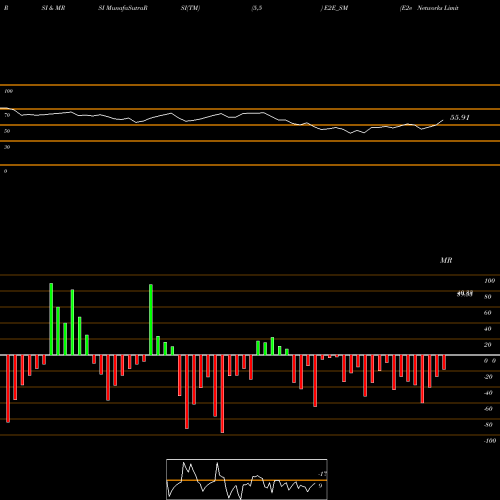500x500 pixels.
Task: Click the '40' axis label on MR chart
Action: [x=487, y=329]
